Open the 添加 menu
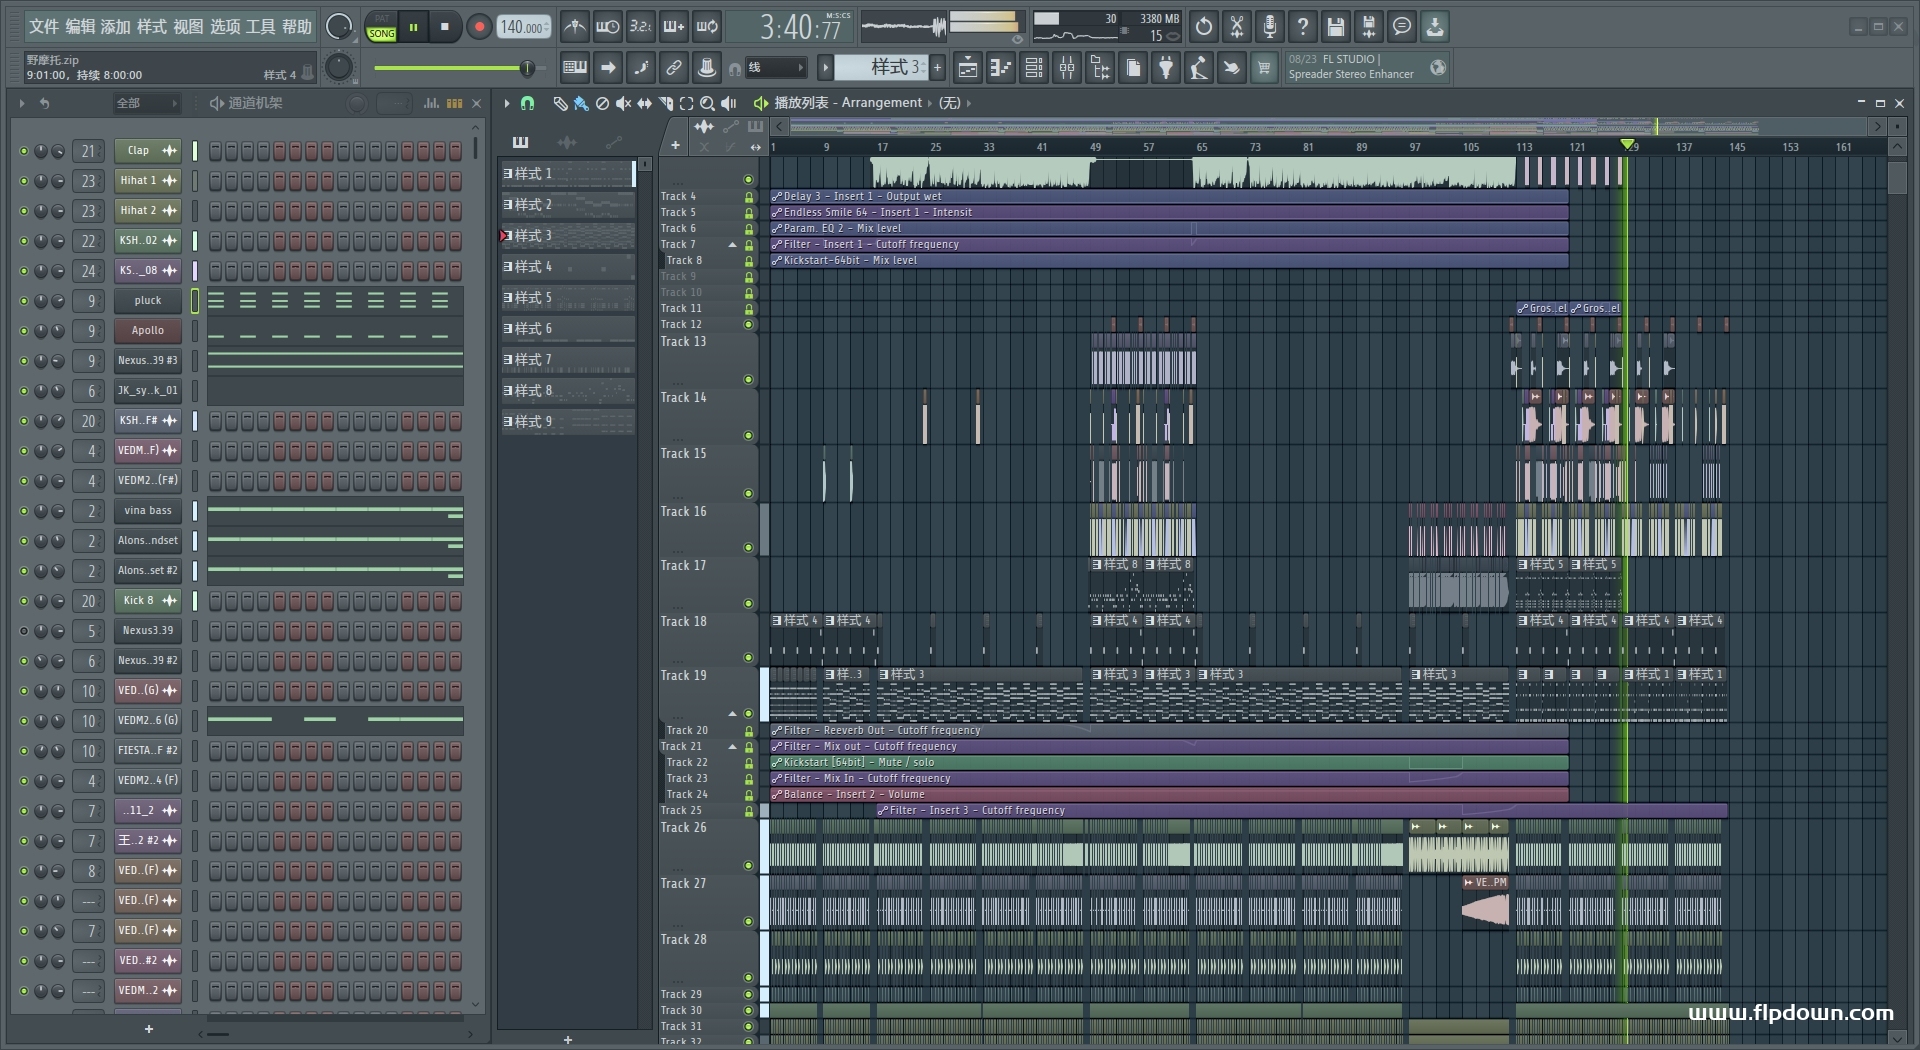This screenshot has height=1050, width=1920. tap(116, 27)
